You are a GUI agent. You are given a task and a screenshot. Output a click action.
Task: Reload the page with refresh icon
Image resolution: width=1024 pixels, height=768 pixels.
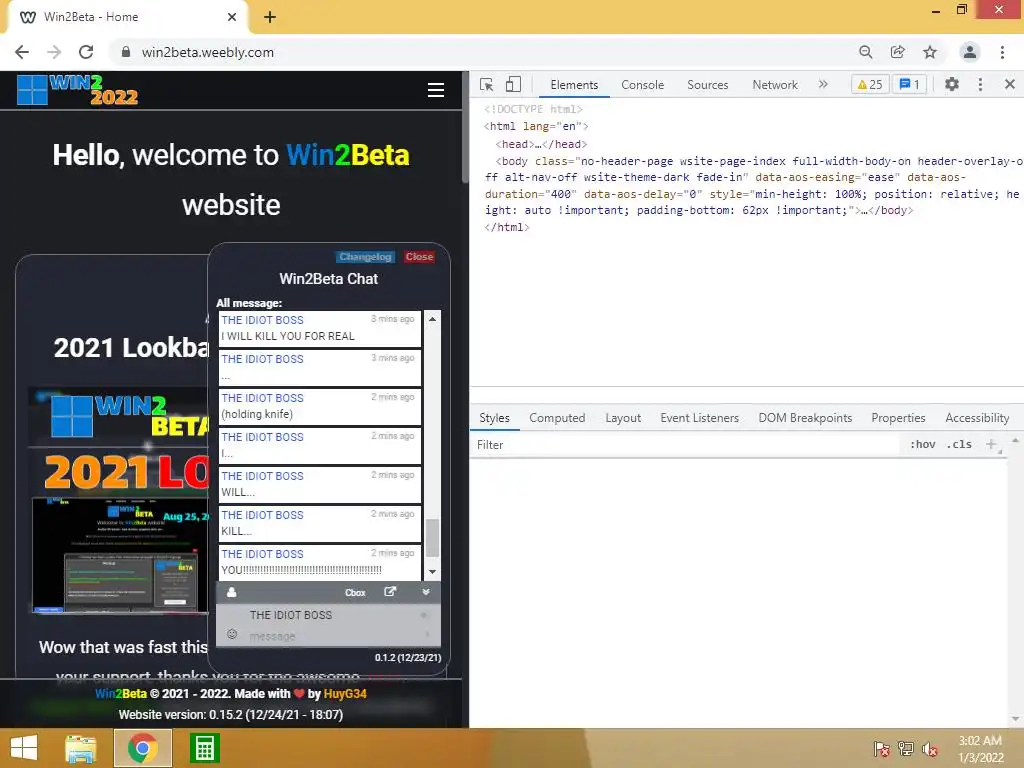coord(86,52)
